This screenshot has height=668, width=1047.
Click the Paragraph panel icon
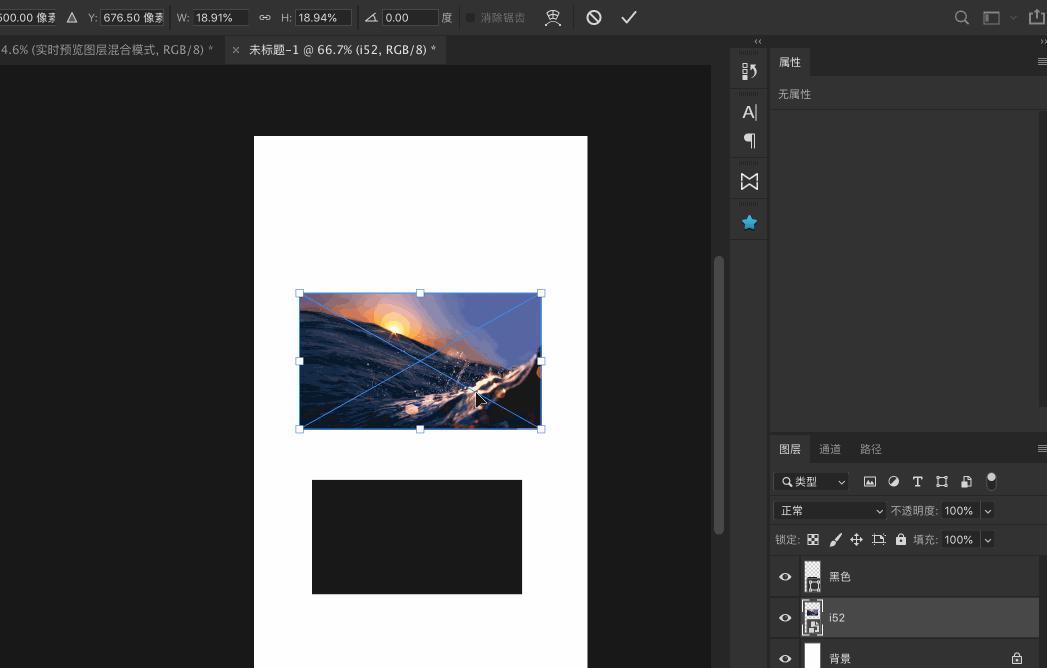(x=748, y=140)
